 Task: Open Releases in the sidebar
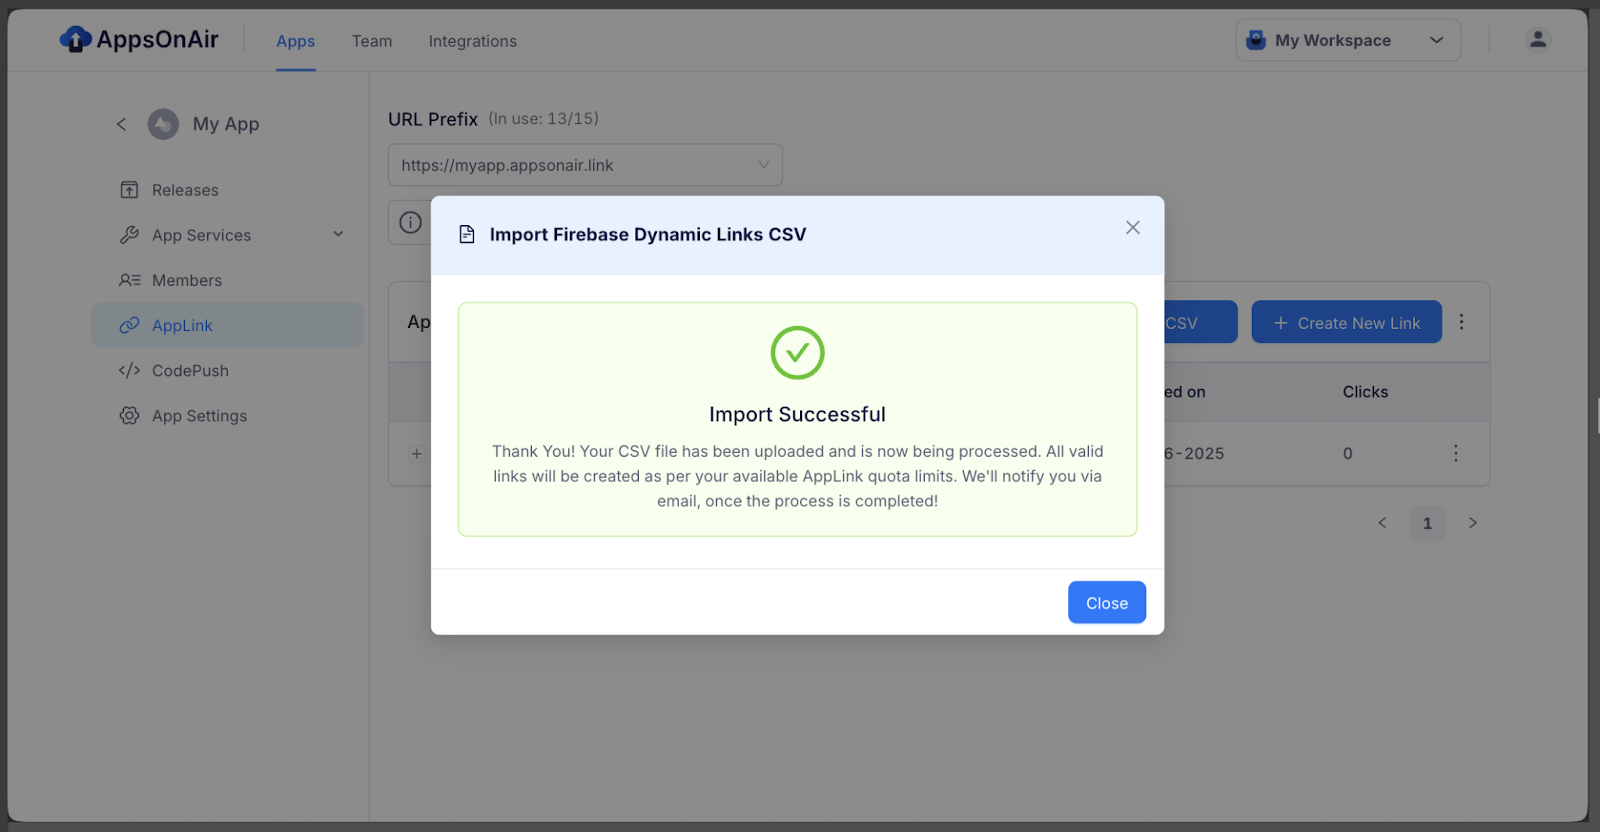pos(228,190)
